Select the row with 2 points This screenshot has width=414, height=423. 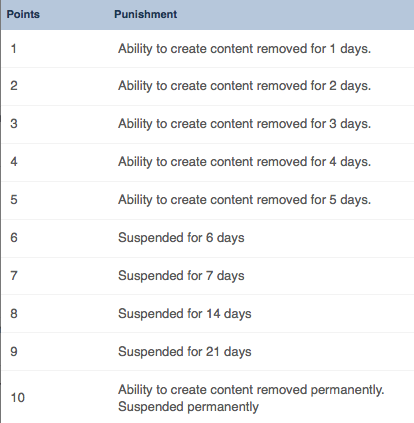tap(208, 86)
